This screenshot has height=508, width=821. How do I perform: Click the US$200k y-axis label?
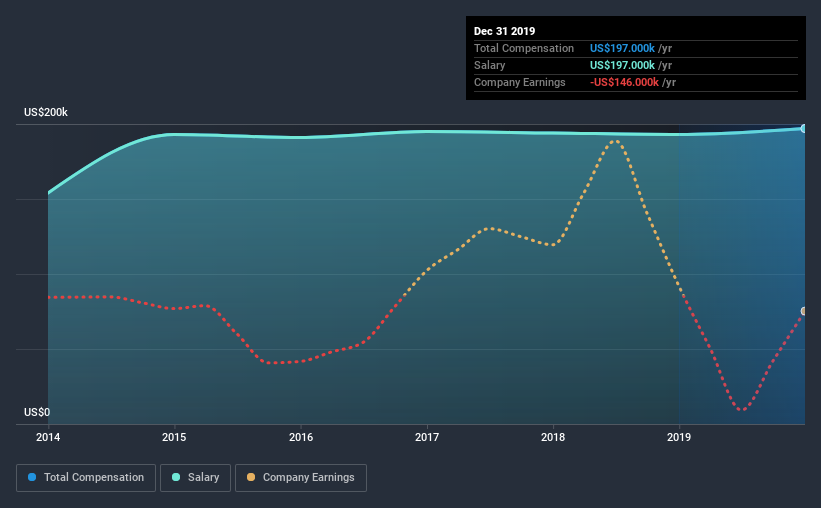coord(46,112)
